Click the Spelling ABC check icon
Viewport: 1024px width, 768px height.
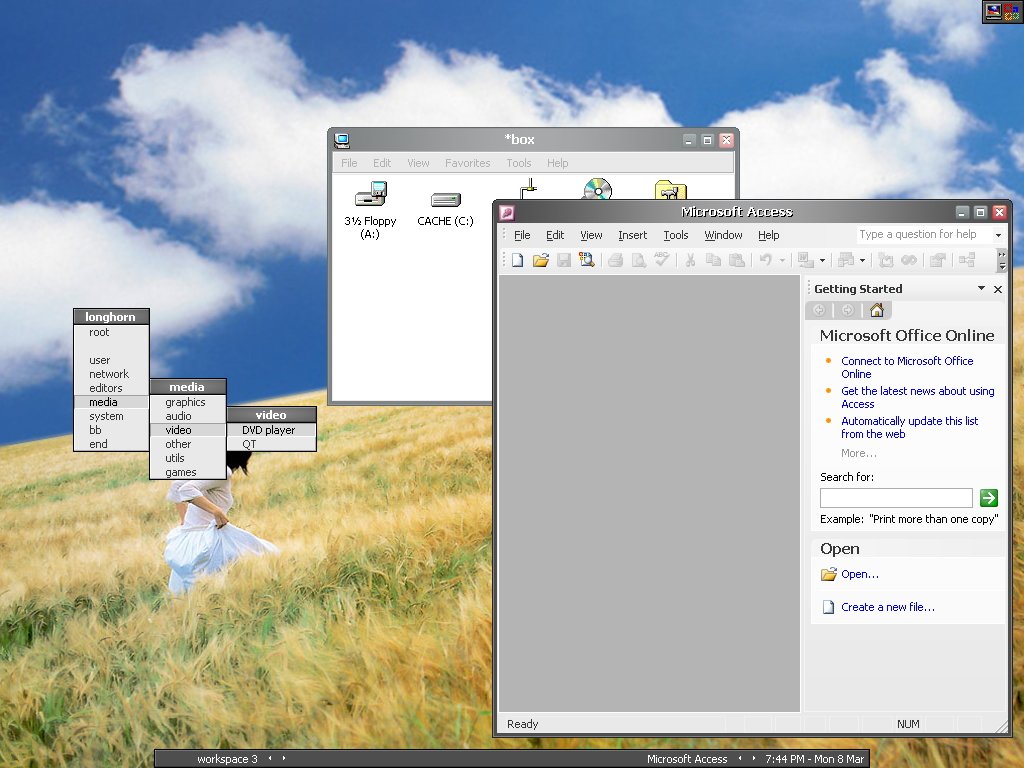pyautogui.click(x=662, y=260)
